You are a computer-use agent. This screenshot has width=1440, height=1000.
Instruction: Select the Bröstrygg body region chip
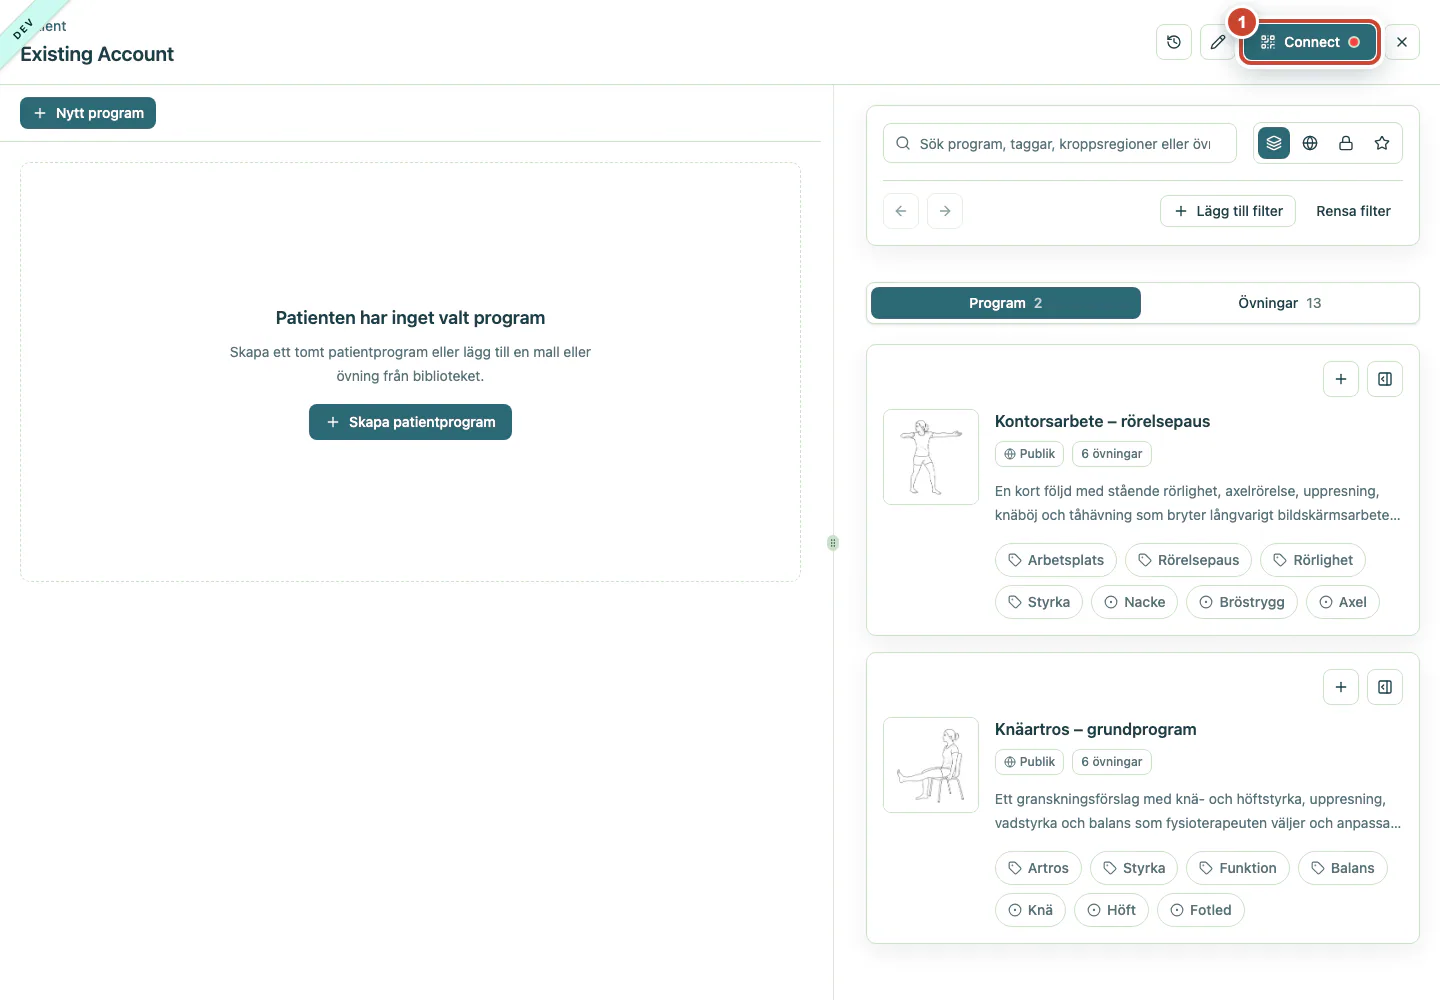click(x=1242, y=602)
